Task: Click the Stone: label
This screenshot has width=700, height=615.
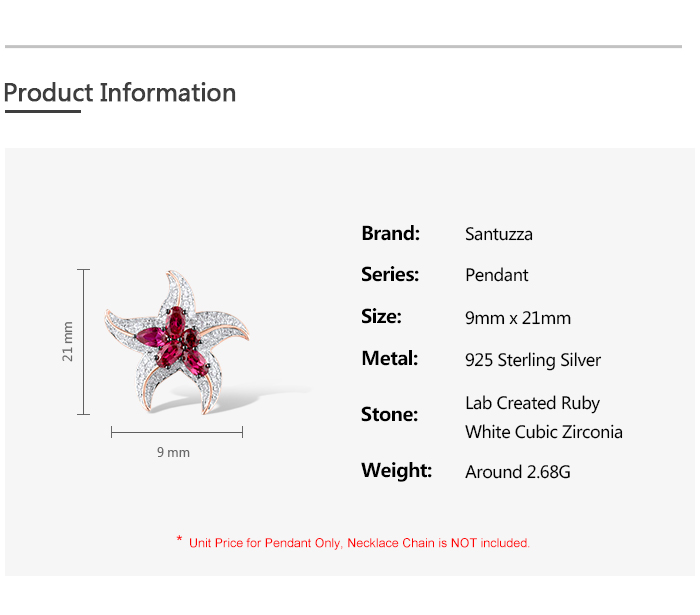Action: pos(389,414)
